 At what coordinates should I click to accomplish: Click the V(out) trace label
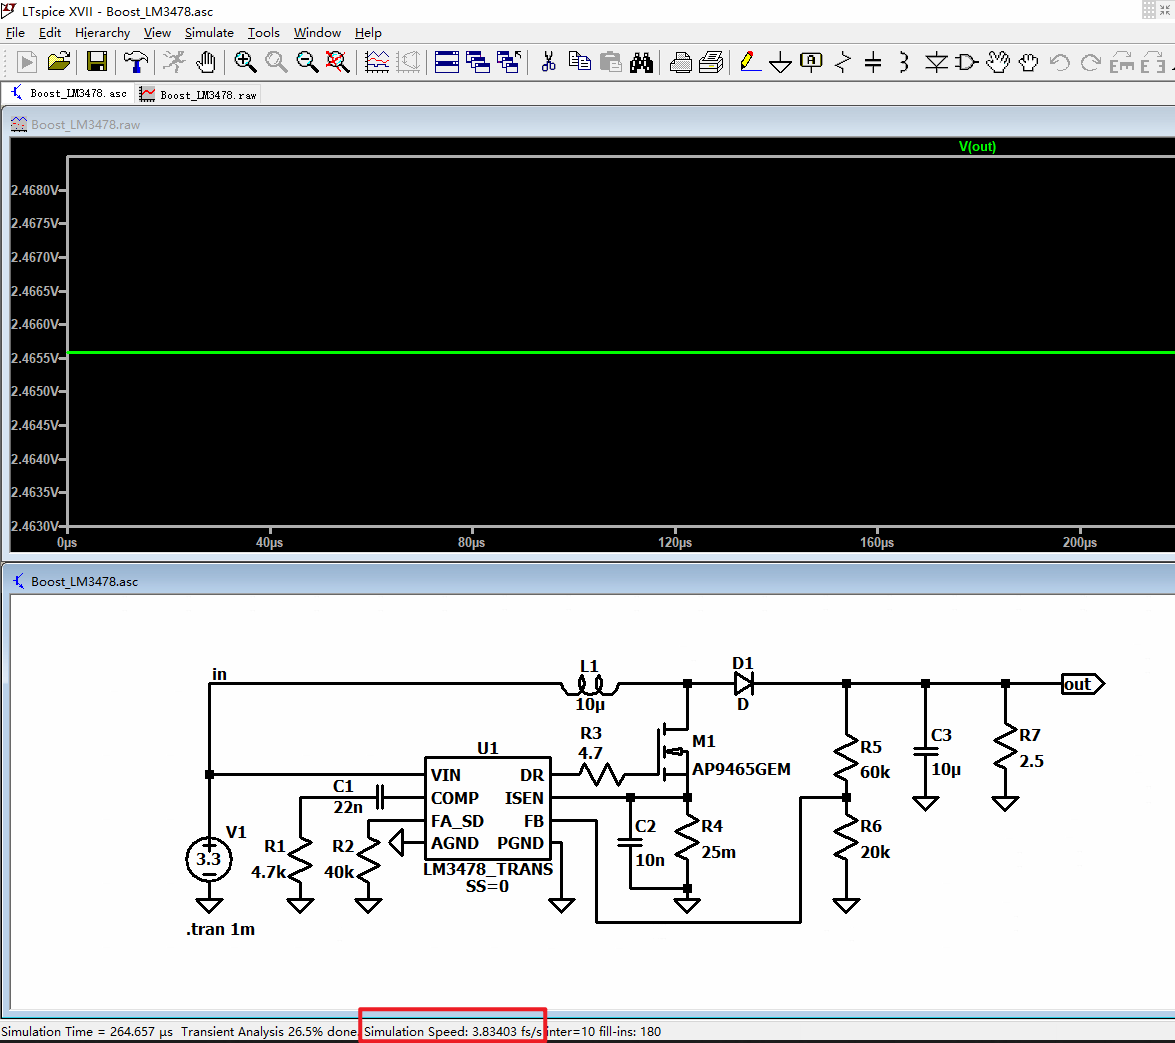pos(977,146)
